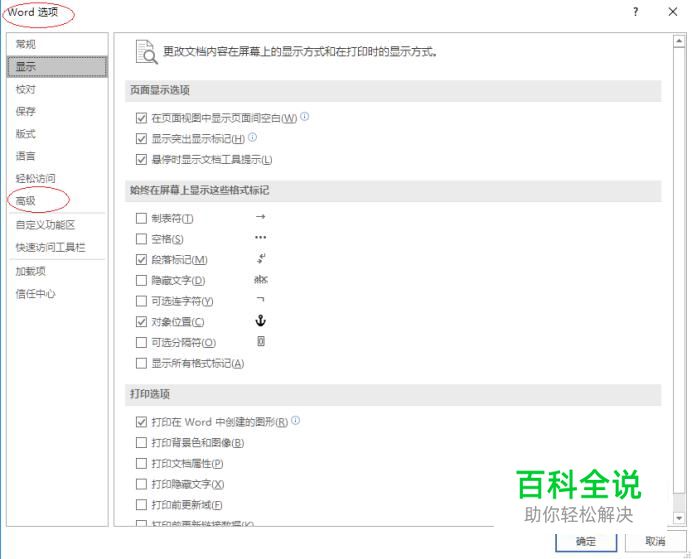692x559 pixels.
Task: Open the 高级 category
Action: click(x=57, y=201)
